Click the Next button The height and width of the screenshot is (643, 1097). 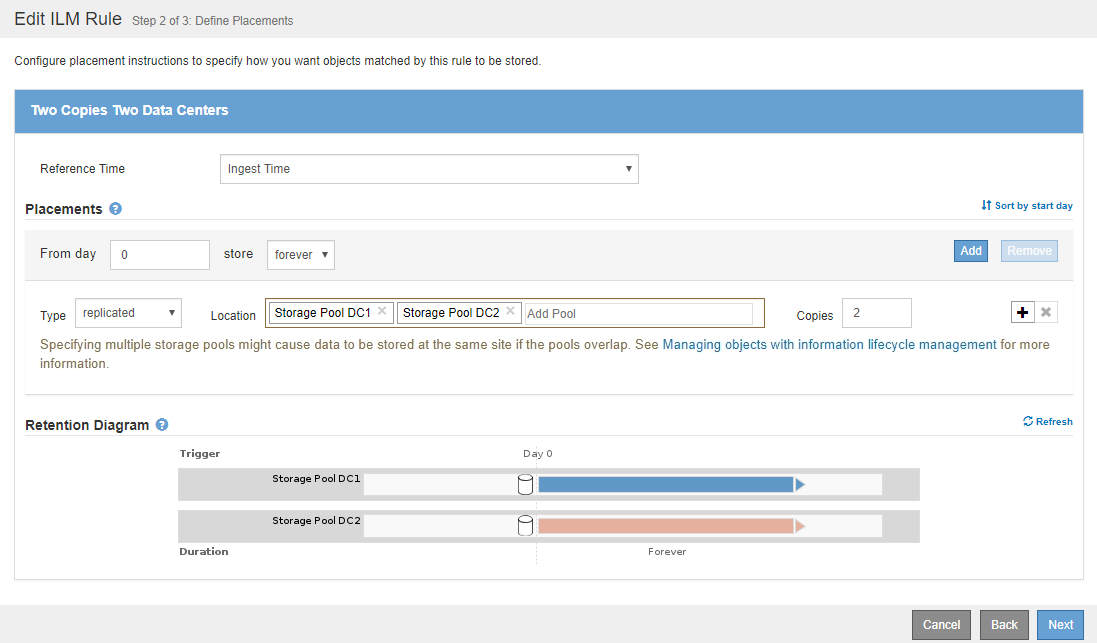pos(1060,625)
